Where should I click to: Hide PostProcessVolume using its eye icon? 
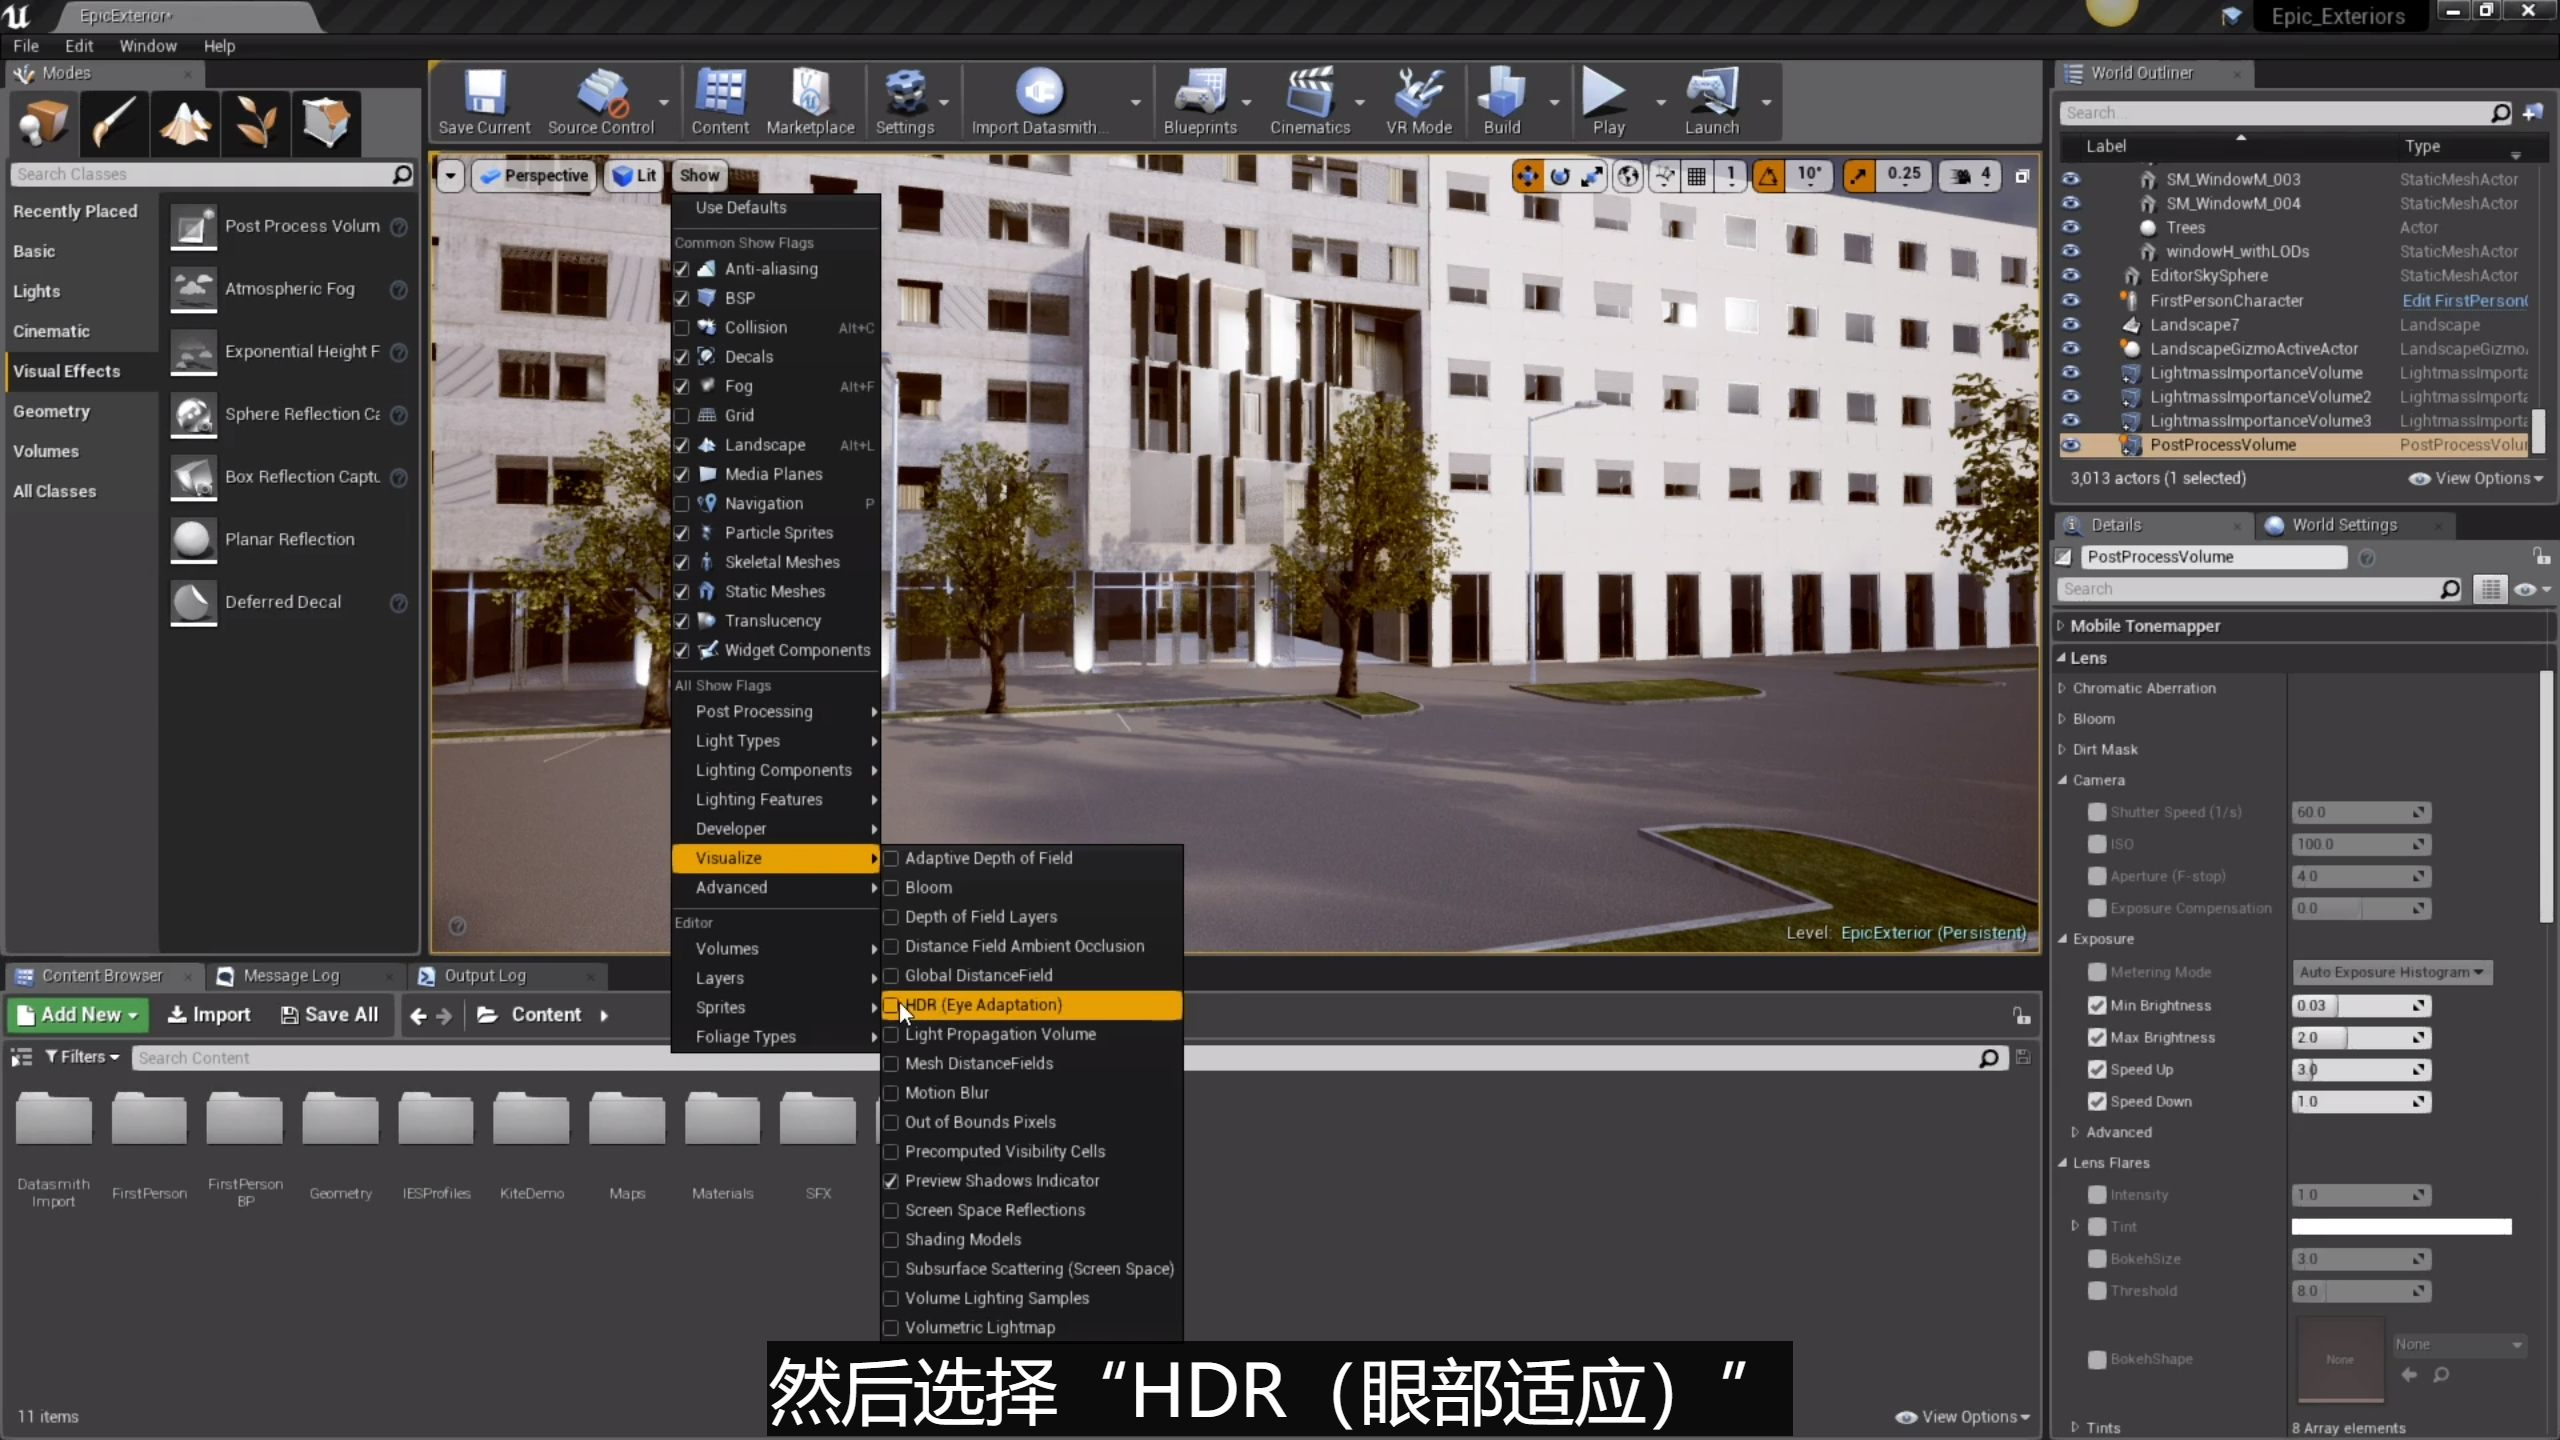[x=2070, y=445]
